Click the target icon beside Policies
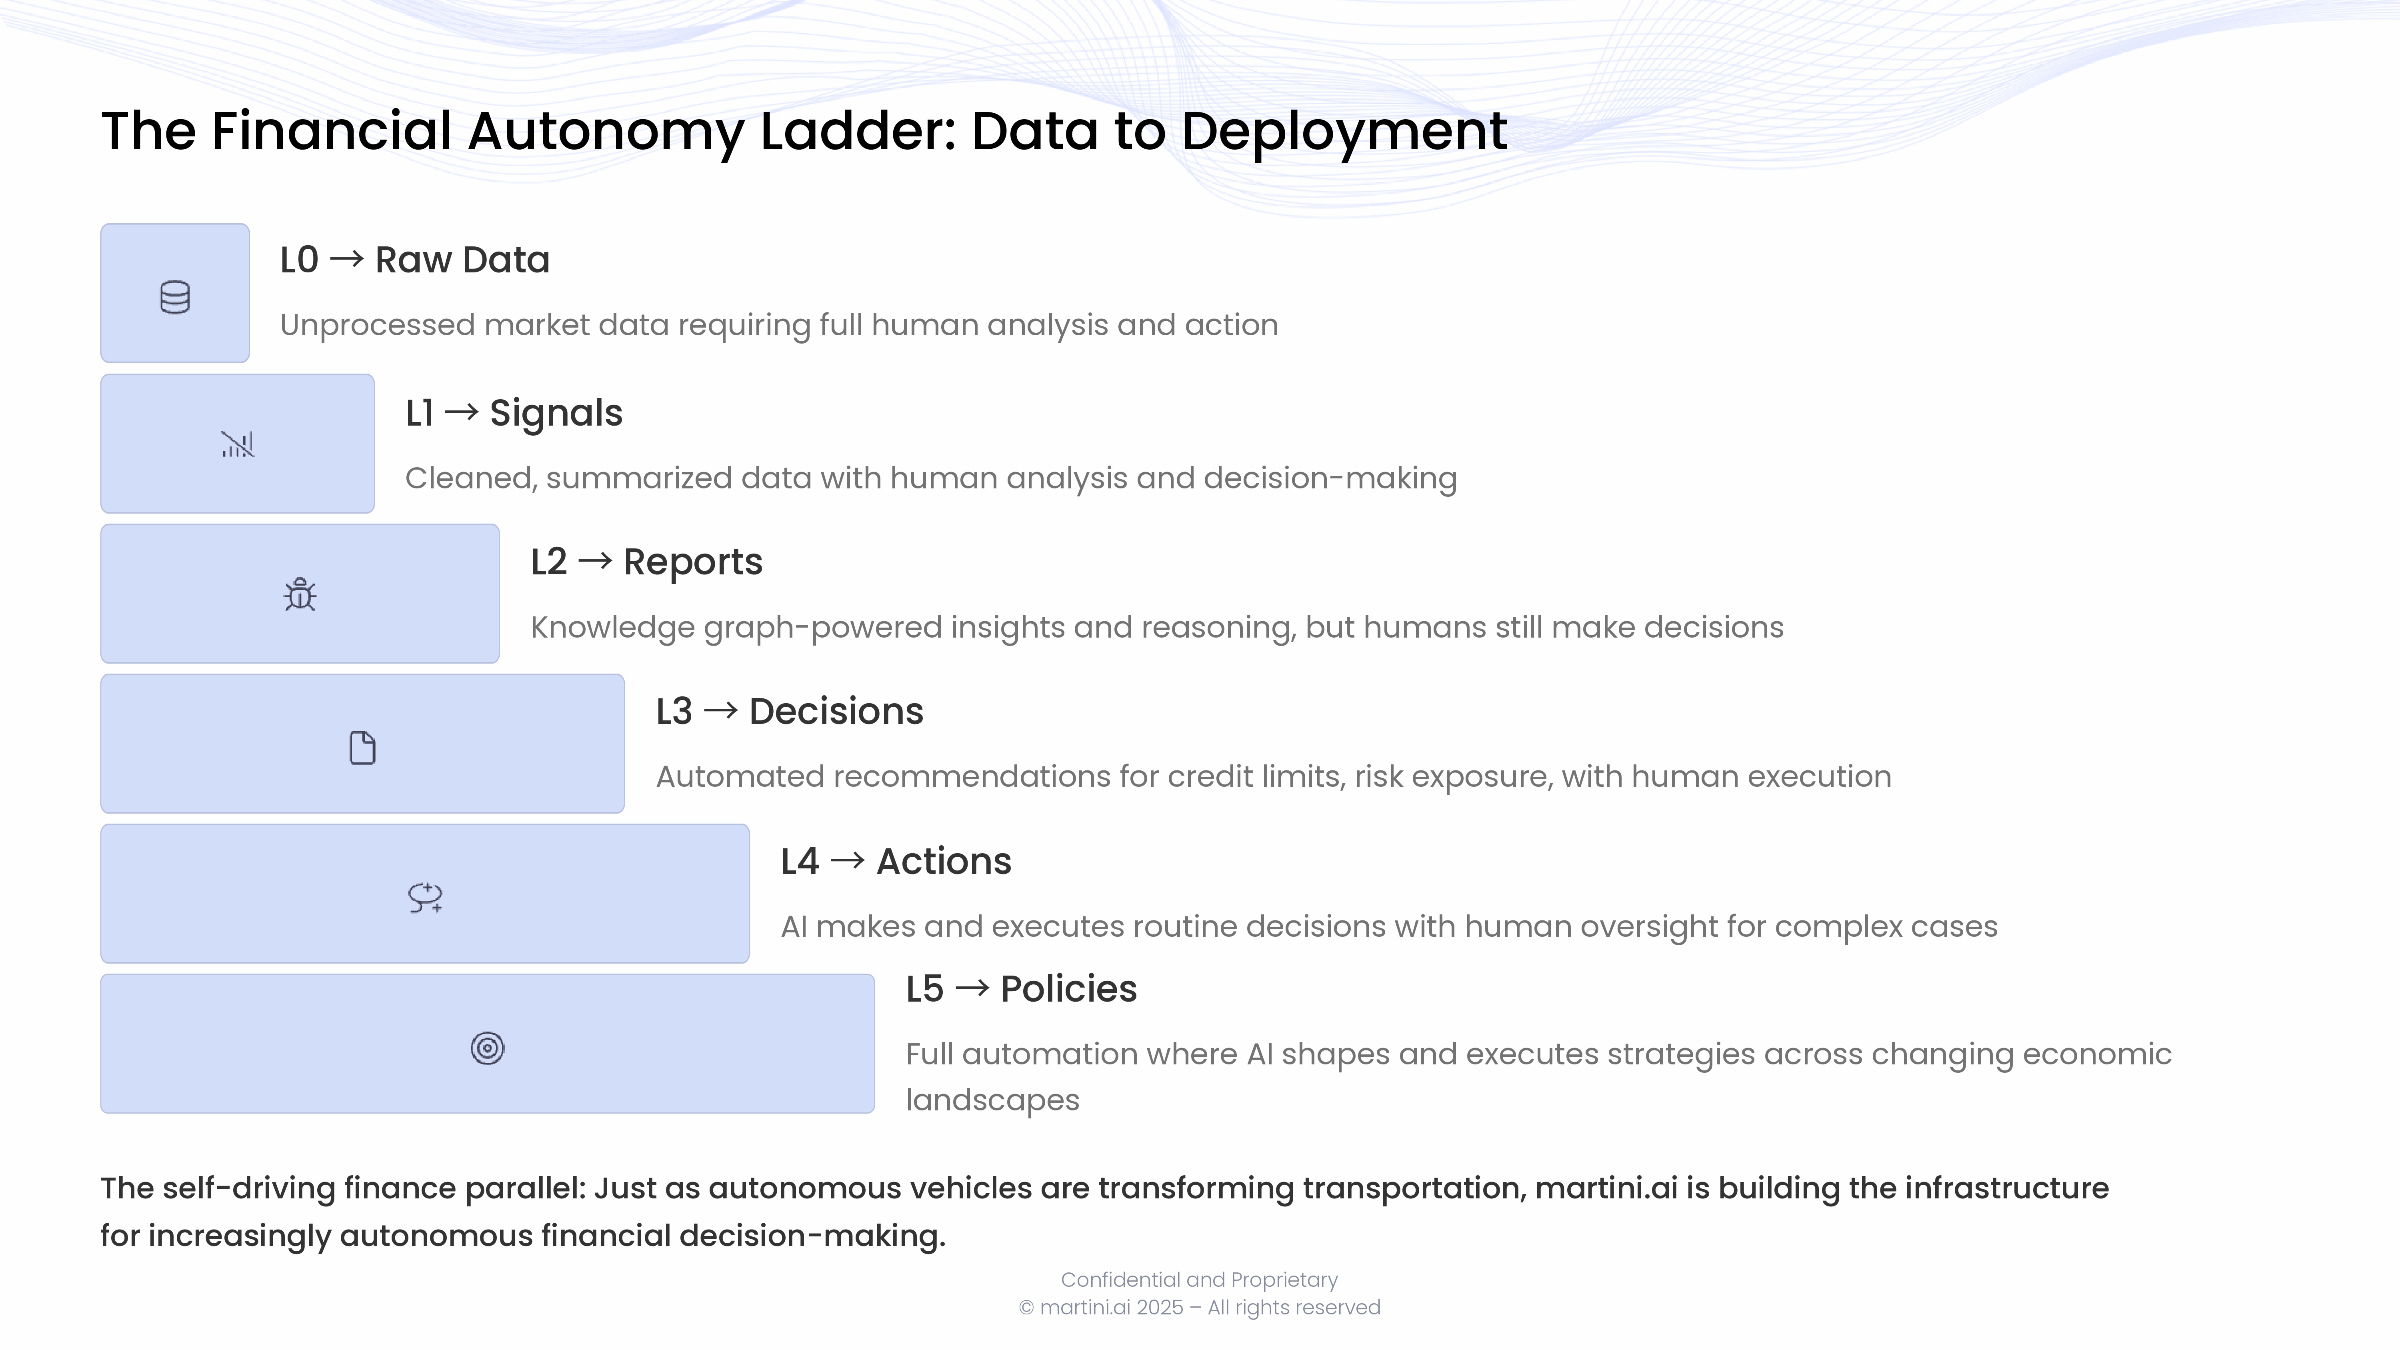This screenshot has height=1350, width=2400. click(487, 1048)
